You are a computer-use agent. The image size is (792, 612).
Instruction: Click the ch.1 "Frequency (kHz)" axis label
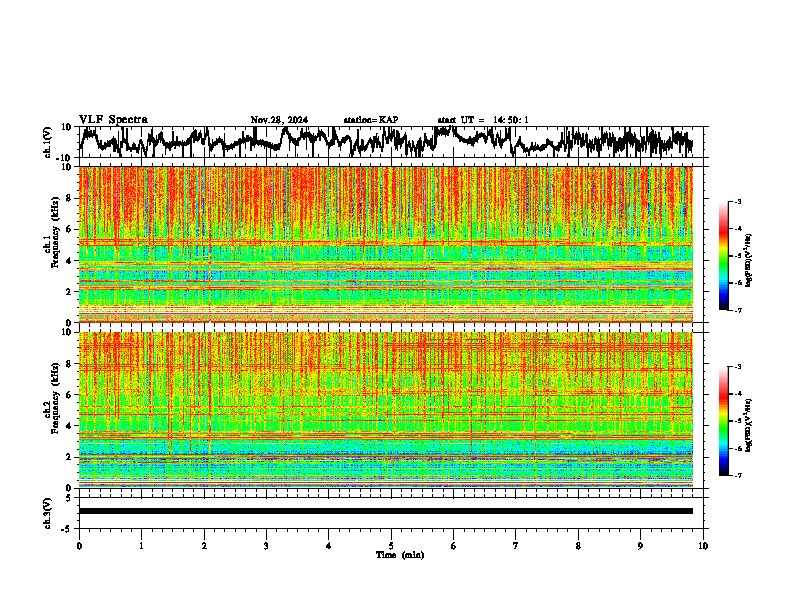click(x=55, y=232)
